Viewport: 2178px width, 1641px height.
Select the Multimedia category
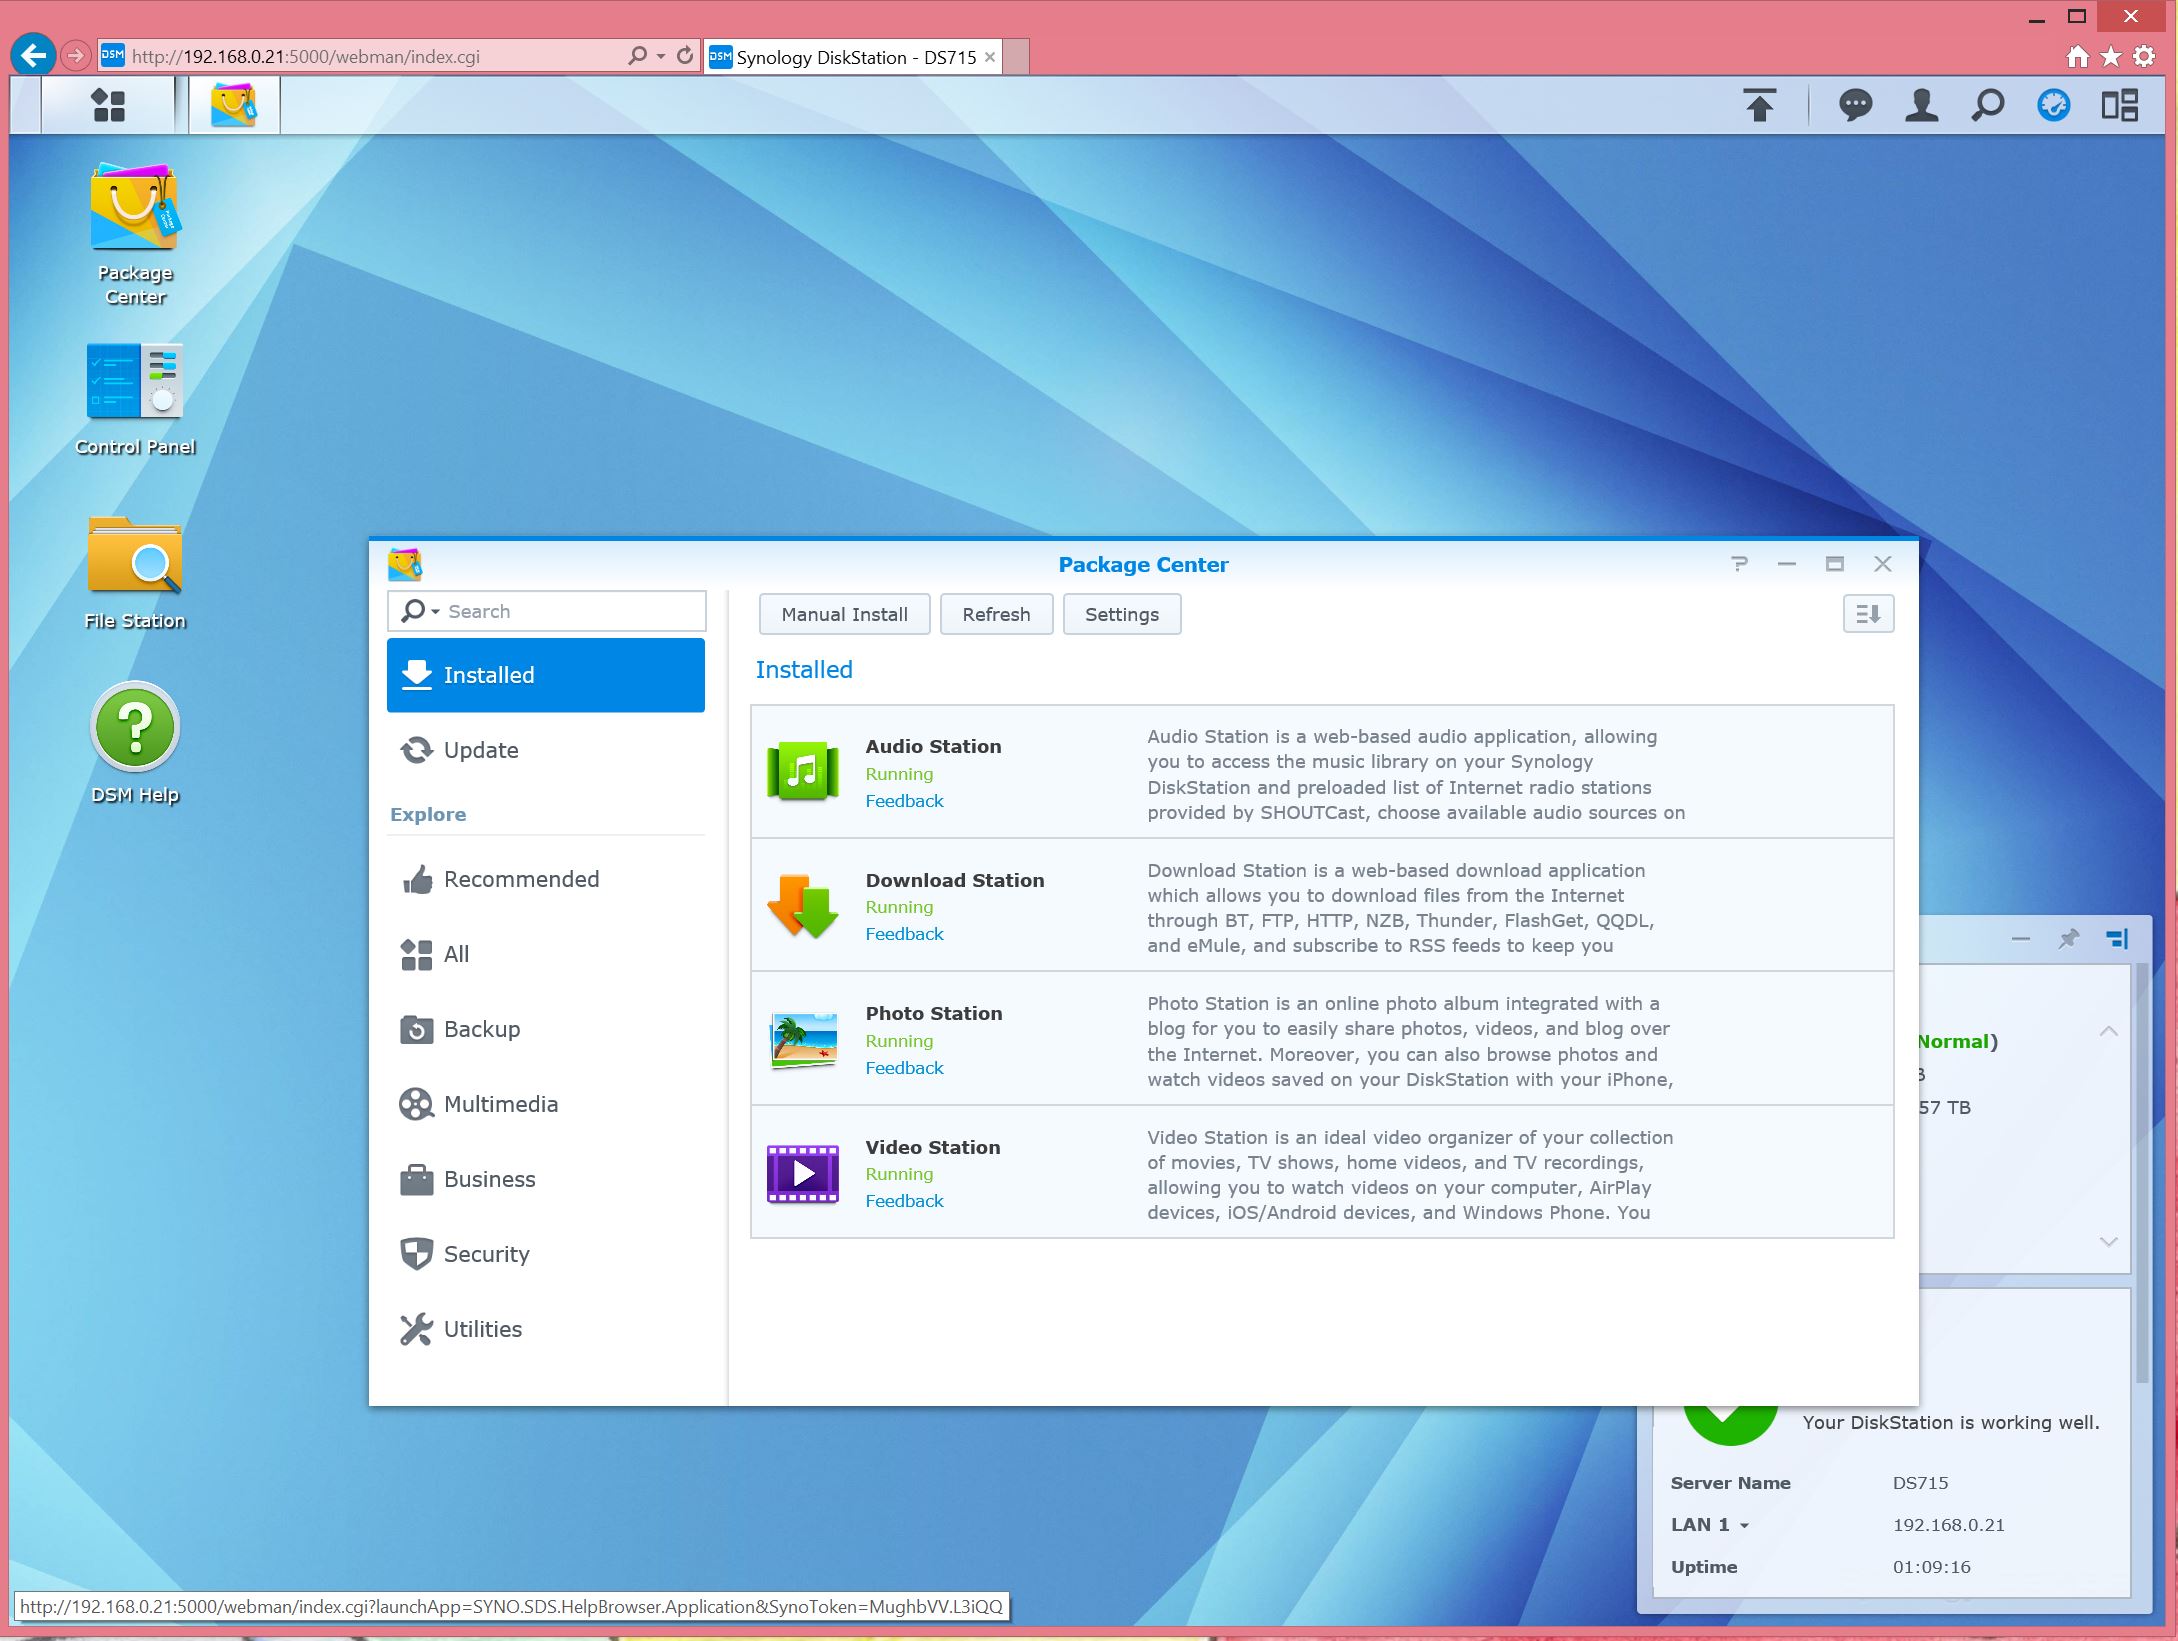pyautogui.click(x=500, y=1104)
